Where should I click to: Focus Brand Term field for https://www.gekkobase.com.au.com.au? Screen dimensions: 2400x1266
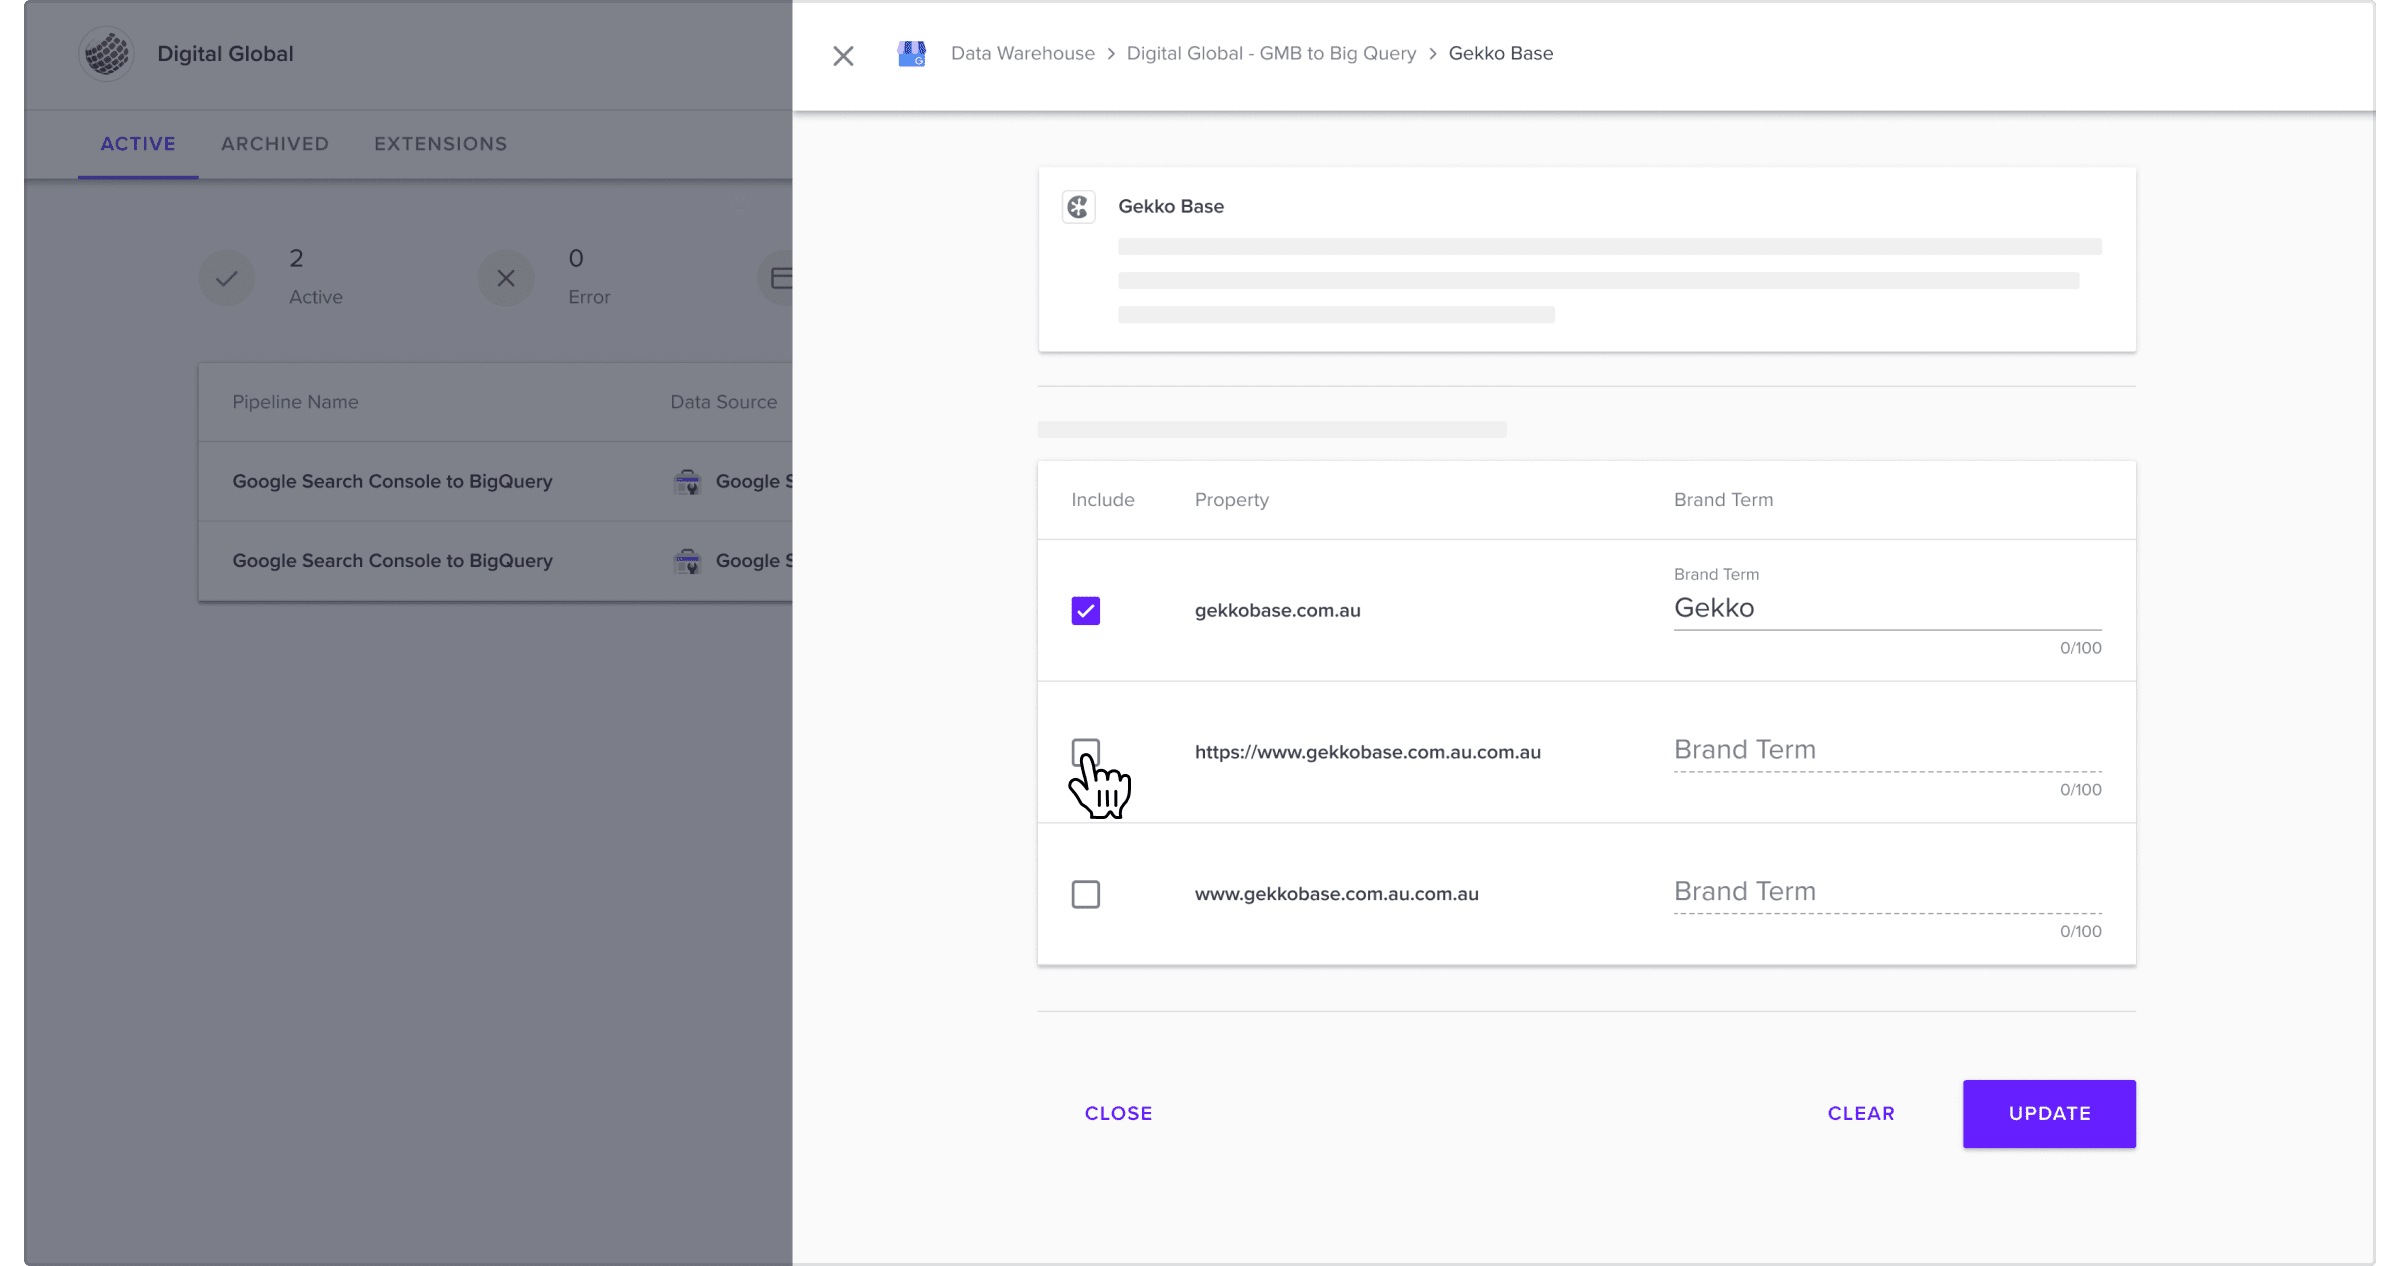[x=1887, y=751]
